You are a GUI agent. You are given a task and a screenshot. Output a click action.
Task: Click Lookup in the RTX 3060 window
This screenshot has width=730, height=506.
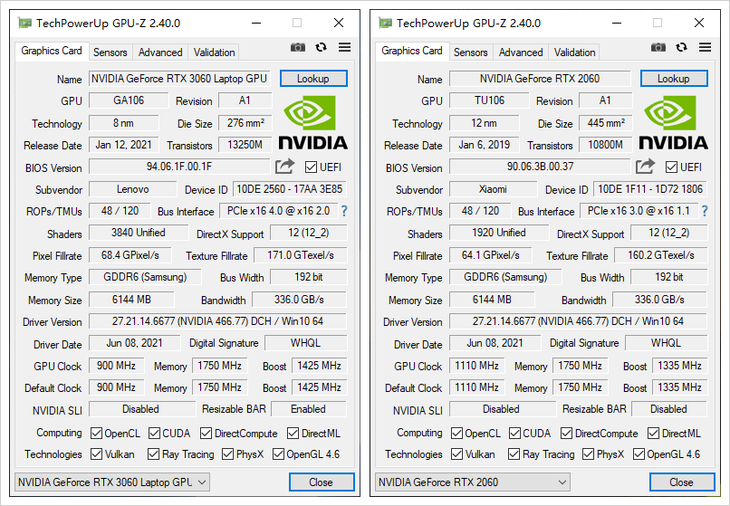(313, 79)
